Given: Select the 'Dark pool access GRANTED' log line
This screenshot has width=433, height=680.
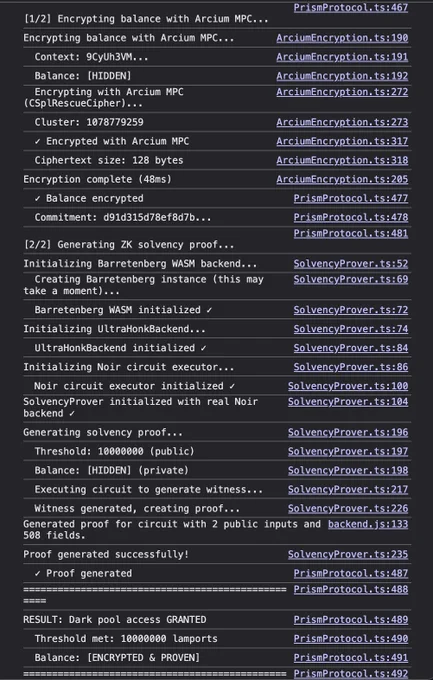Looking at the screenshot, I should (115, 620).
